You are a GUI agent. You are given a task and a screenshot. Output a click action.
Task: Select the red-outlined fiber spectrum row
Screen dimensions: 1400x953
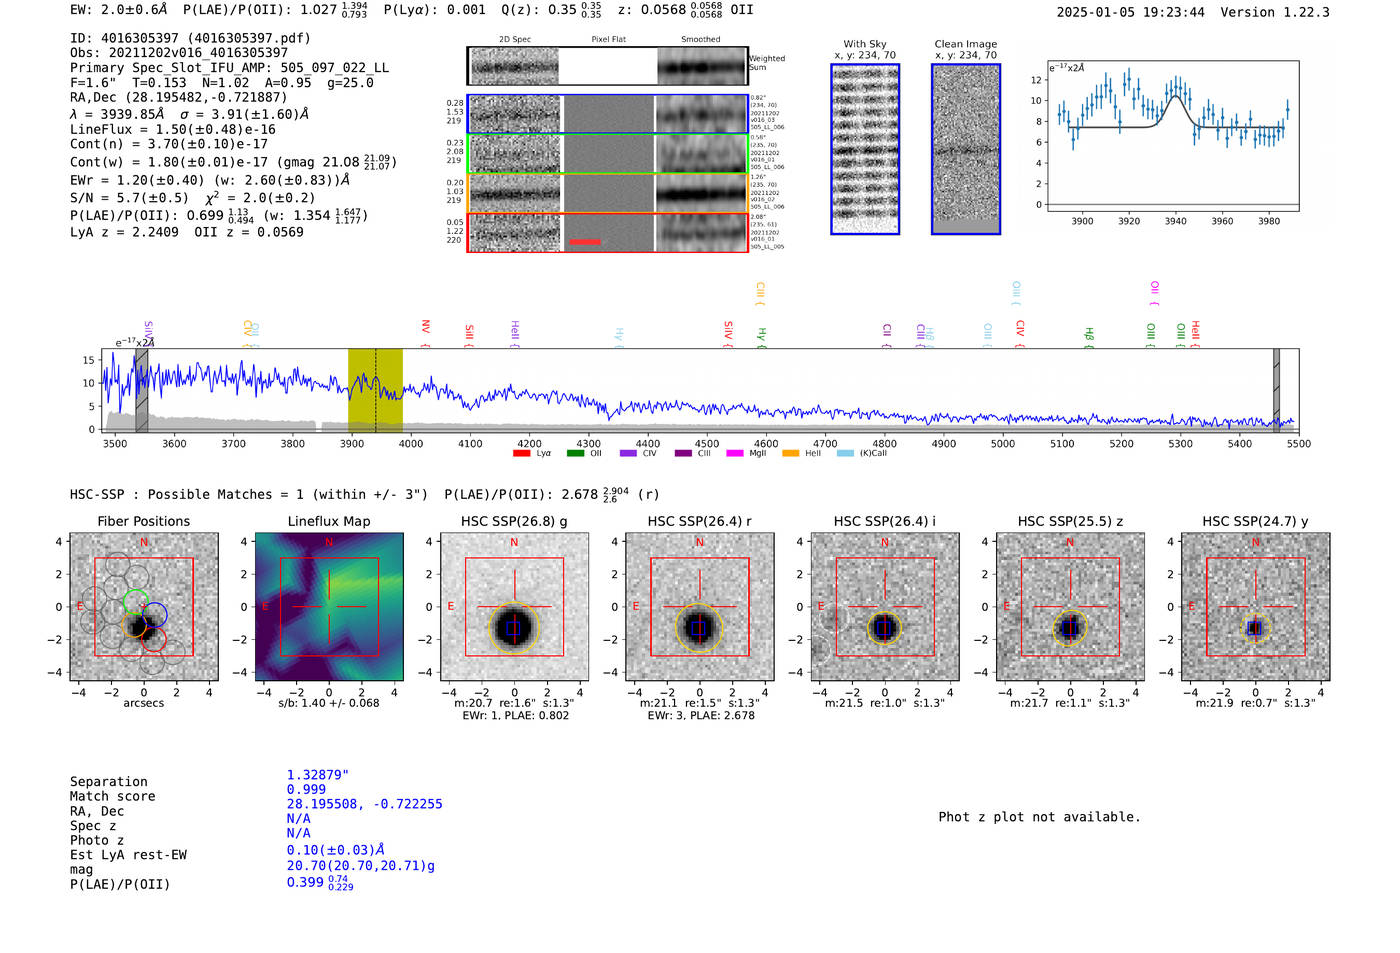(608, 232)
